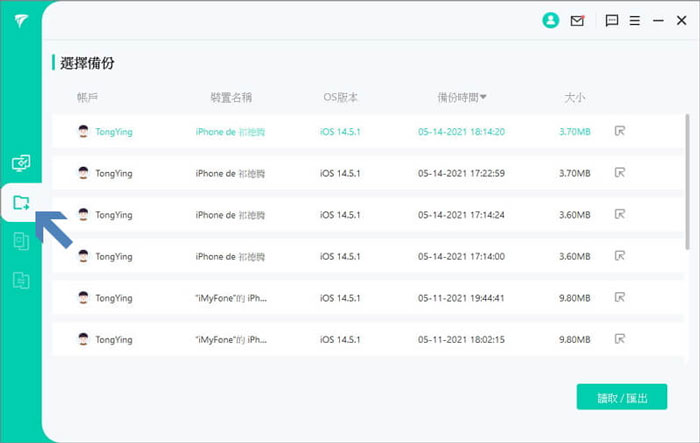Export backup dated 05-14-2021 17:22:59

620,172
